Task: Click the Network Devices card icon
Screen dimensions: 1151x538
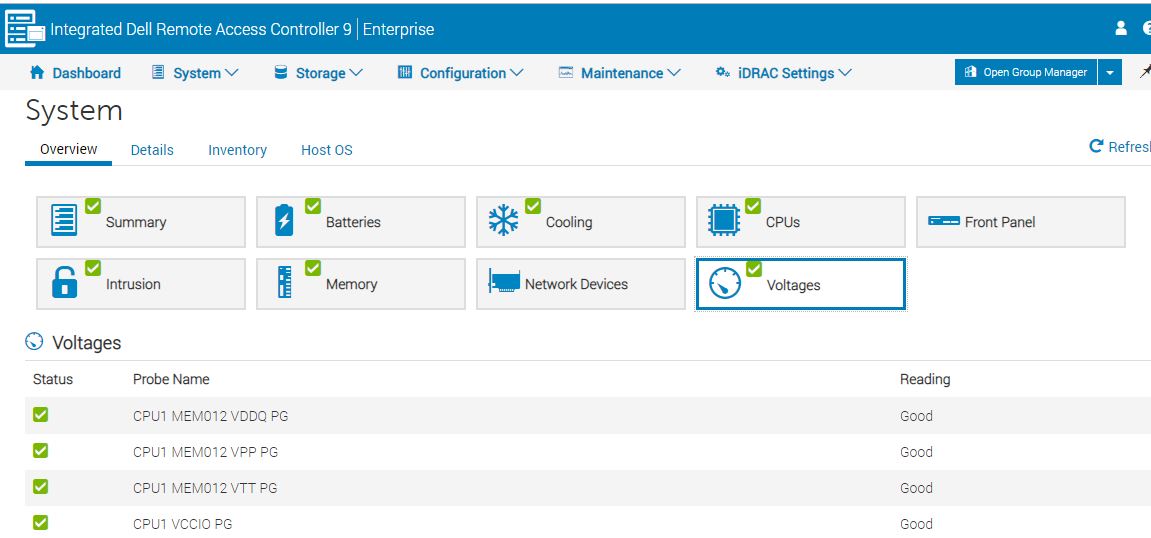Action: tap(503, 284)
